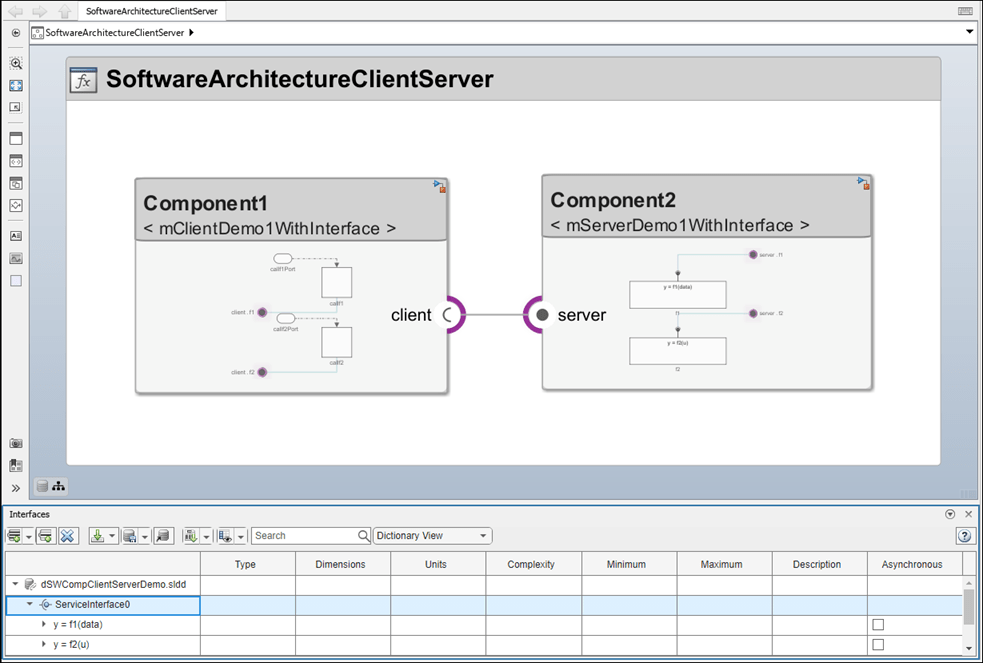This screenshot has height=663, width=983.
Task: Collapse the ServiceInterface0 tree node
Action: (31, 604)
